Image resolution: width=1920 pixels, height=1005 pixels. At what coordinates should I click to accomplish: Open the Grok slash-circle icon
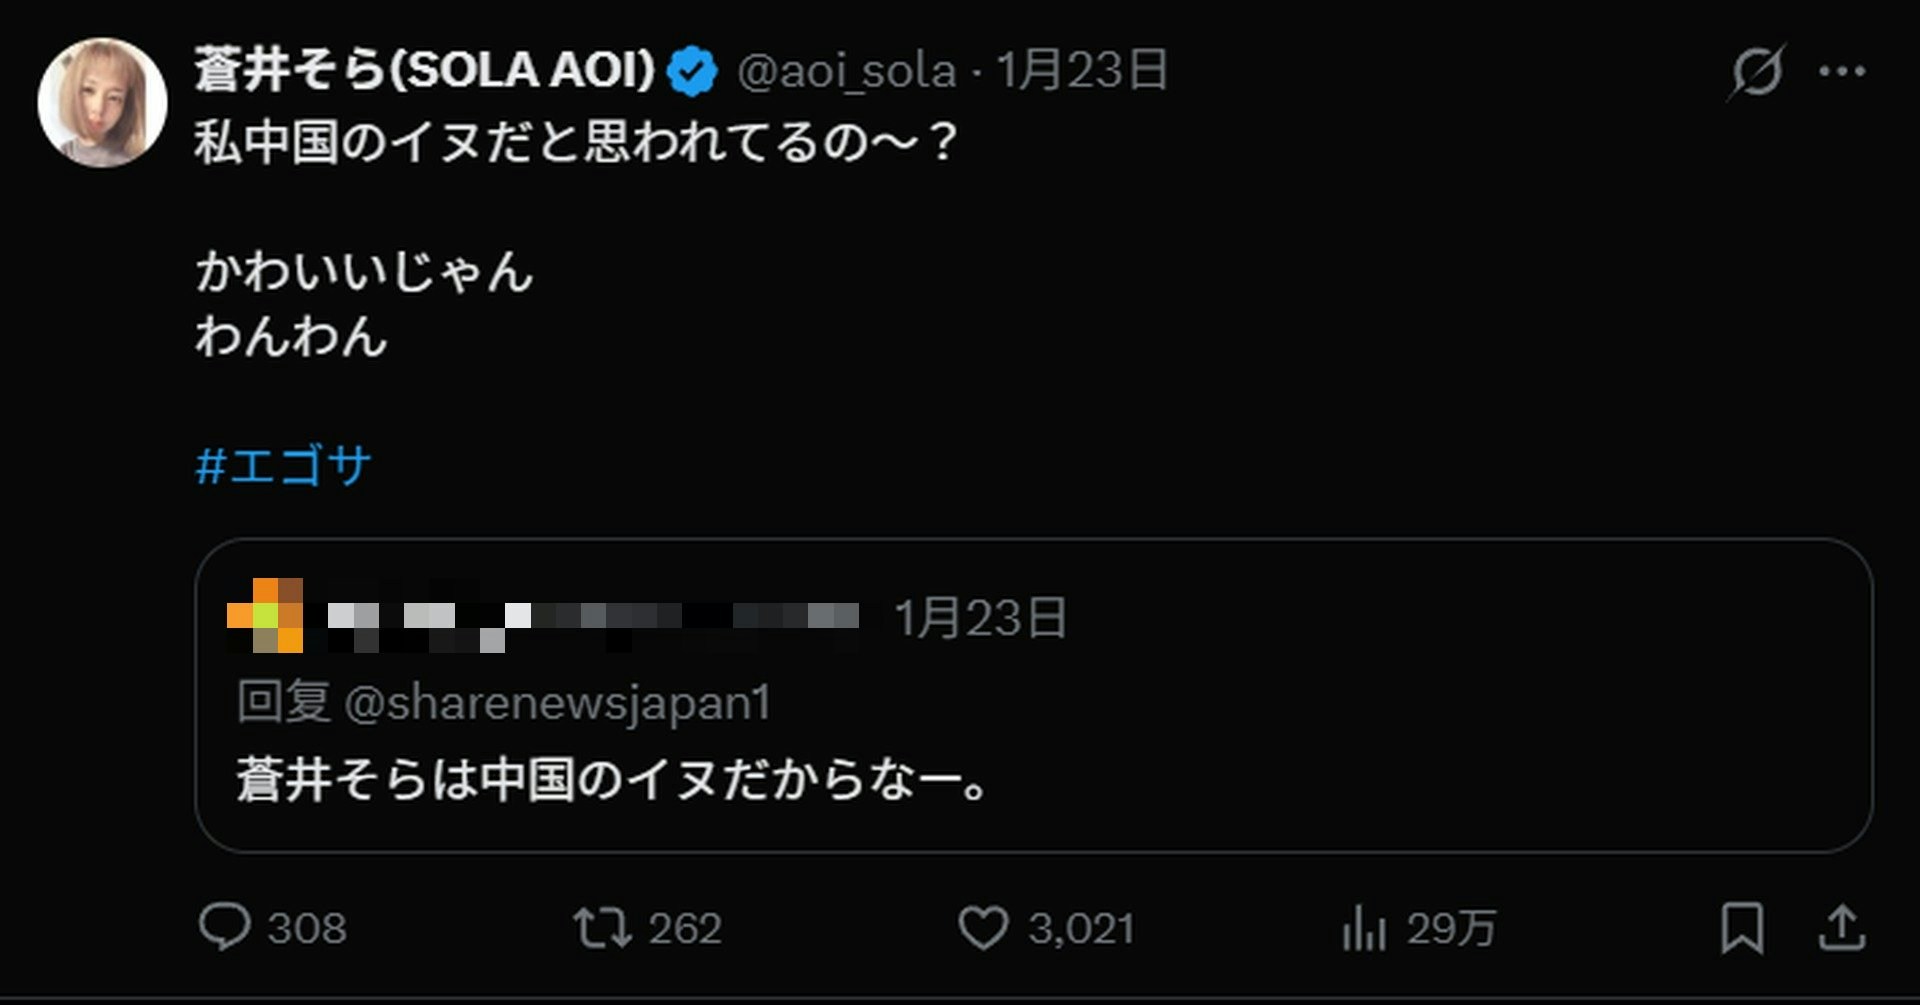[x=1757, y=71]
